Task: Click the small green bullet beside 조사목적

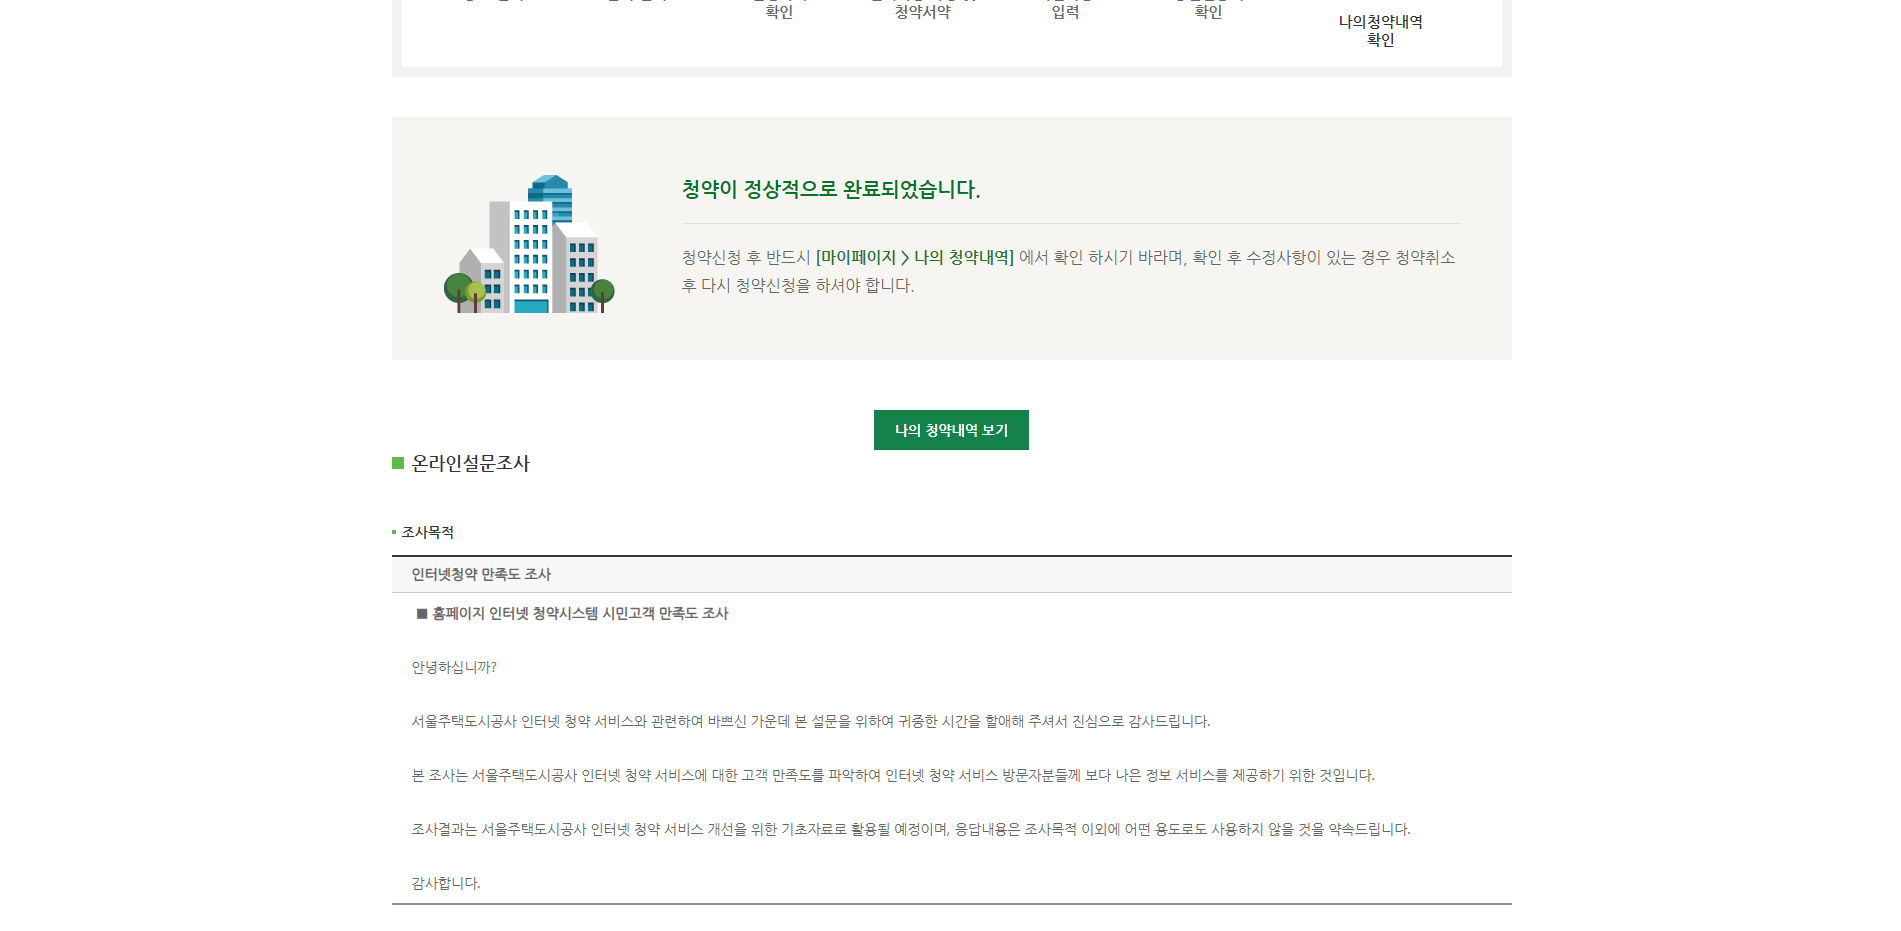Action: 394,531
